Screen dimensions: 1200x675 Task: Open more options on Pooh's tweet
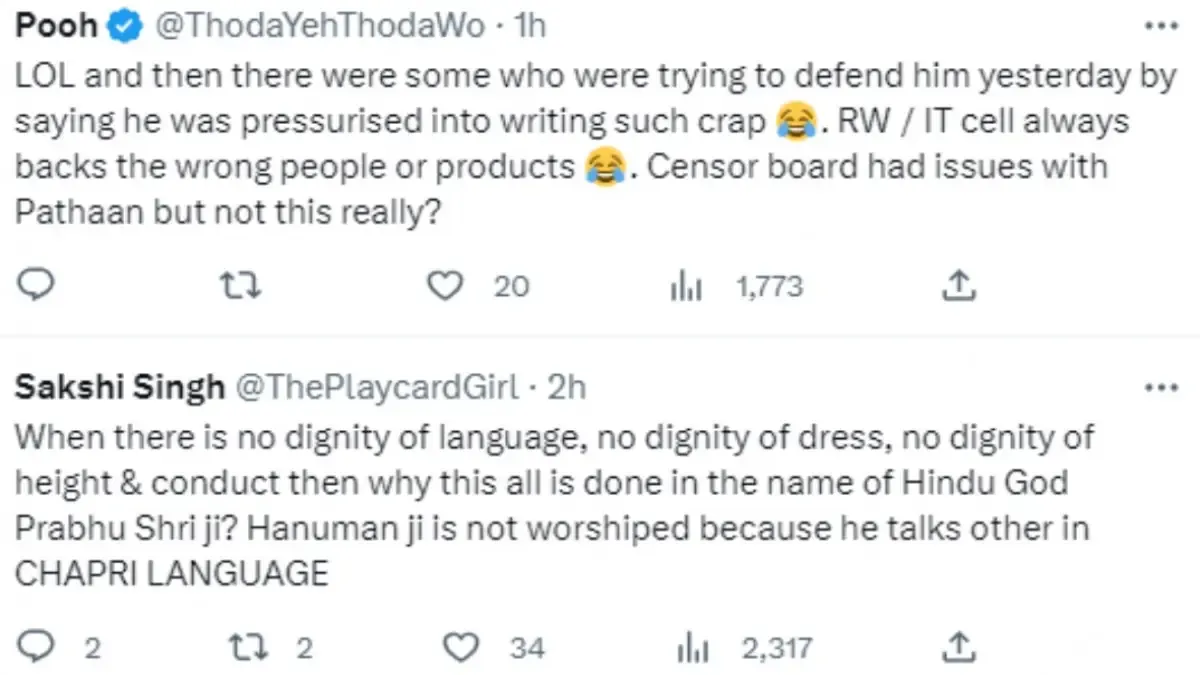(1161, 27)
